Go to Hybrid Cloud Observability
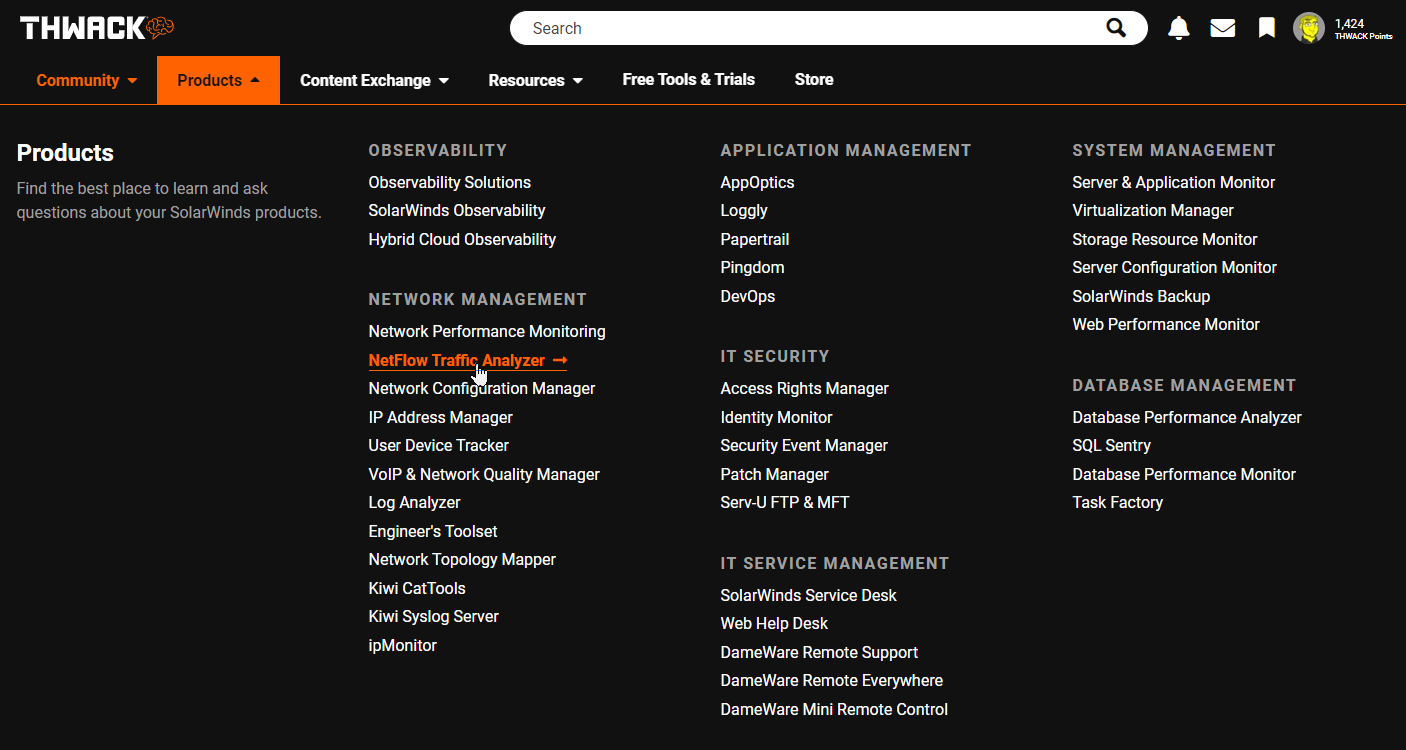Screen dimensions: 1406x750 (462, 239)
